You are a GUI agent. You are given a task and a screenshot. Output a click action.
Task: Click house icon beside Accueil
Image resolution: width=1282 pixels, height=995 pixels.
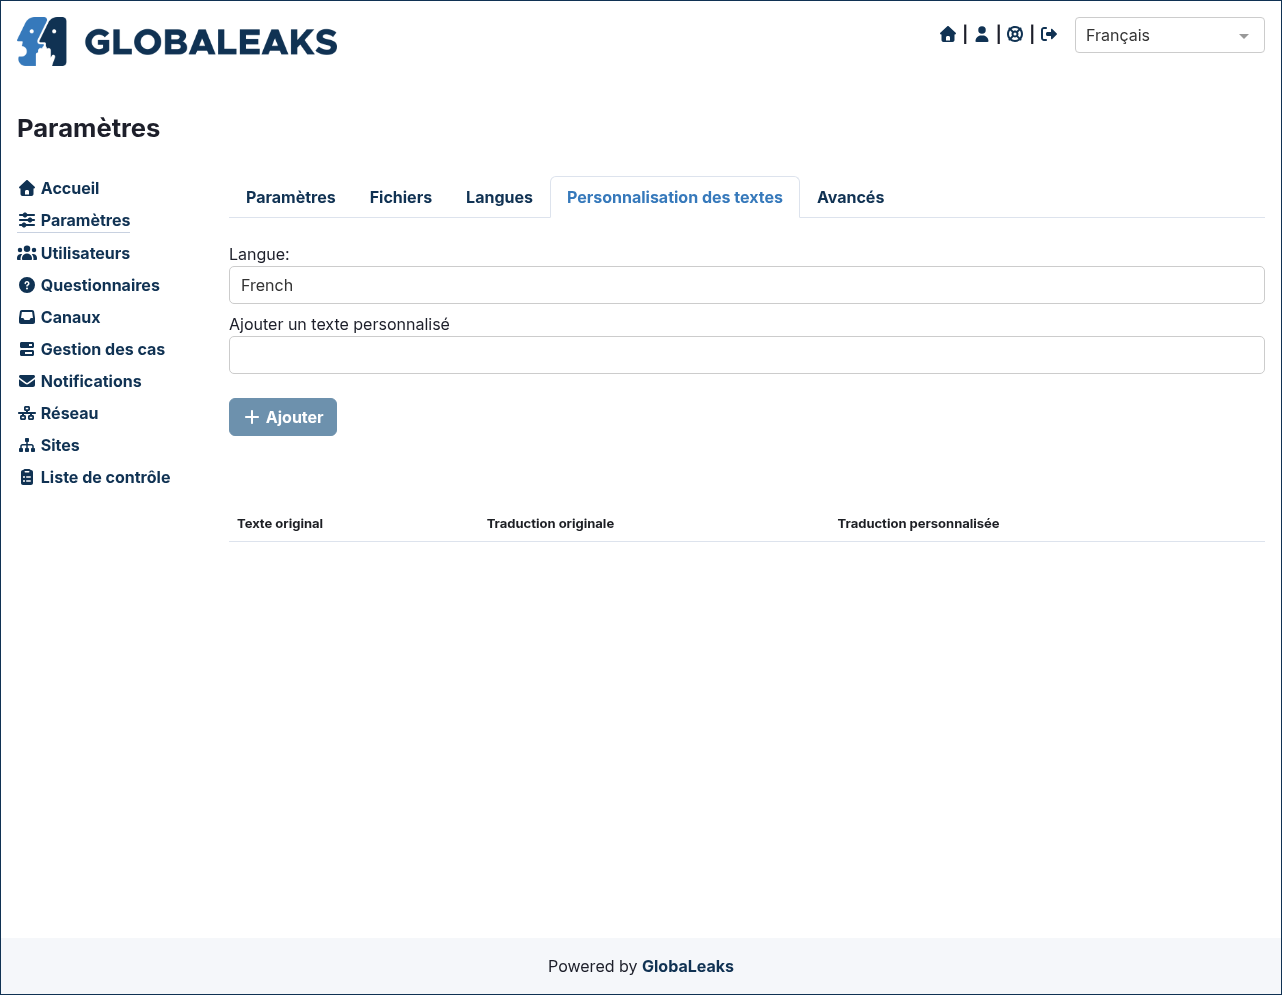pyautogui.click(x=27, y=188)
